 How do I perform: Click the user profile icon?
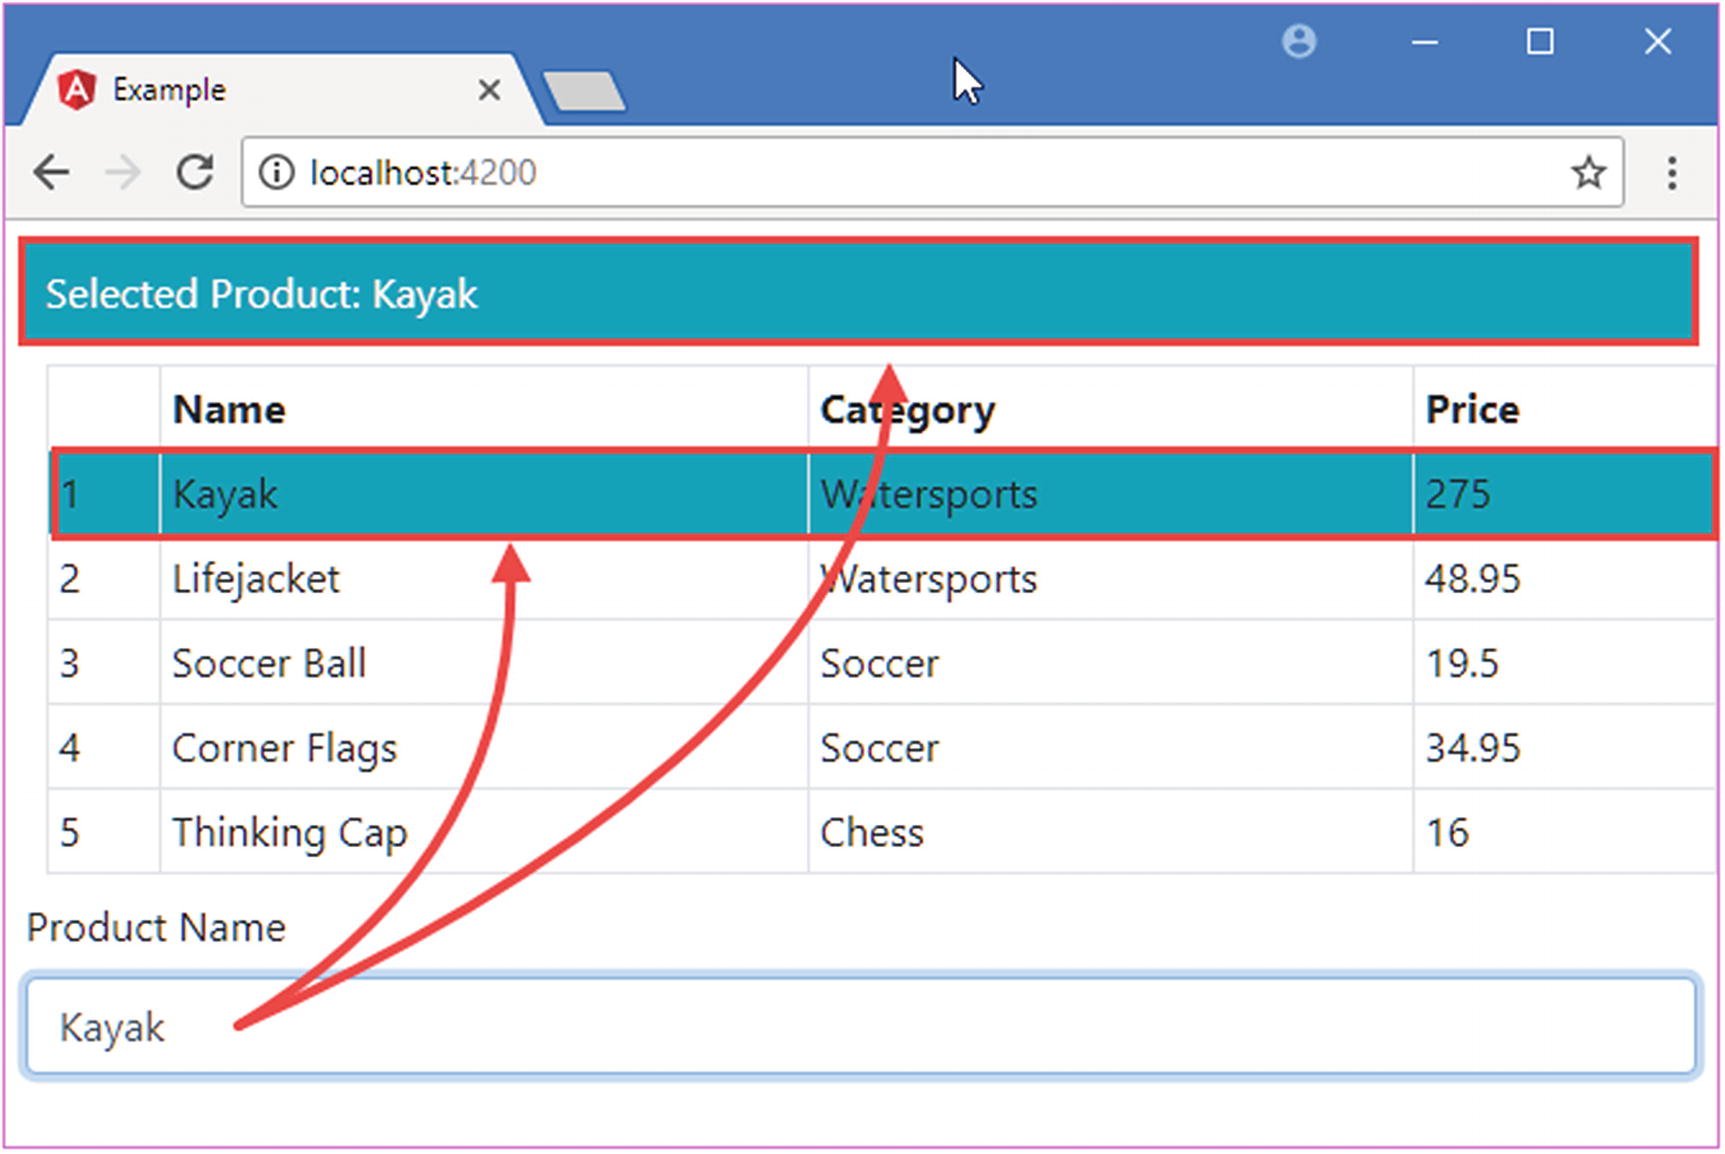pos(1299,42)
